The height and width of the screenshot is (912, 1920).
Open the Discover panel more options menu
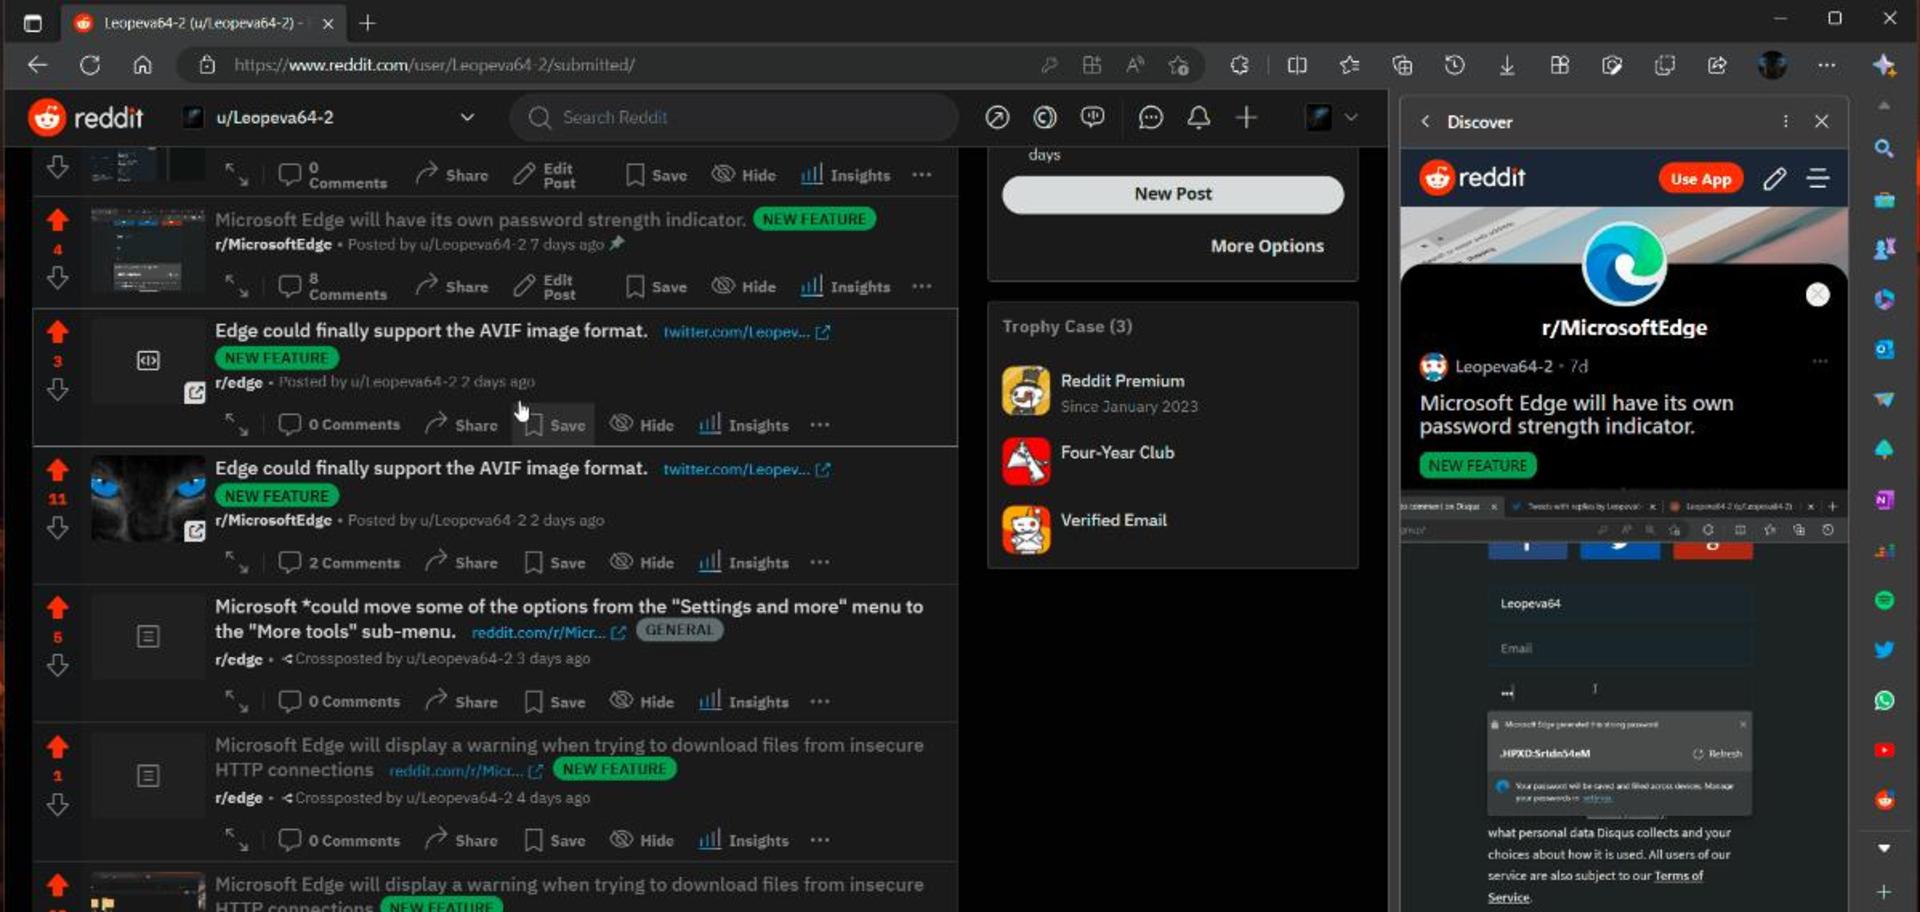[x=1785, y=121]
